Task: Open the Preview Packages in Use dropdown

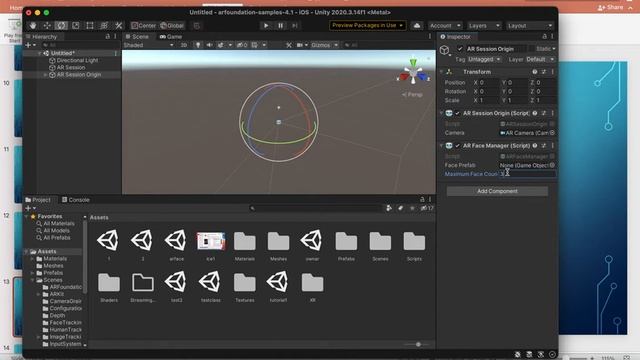Action: (367, 25)
